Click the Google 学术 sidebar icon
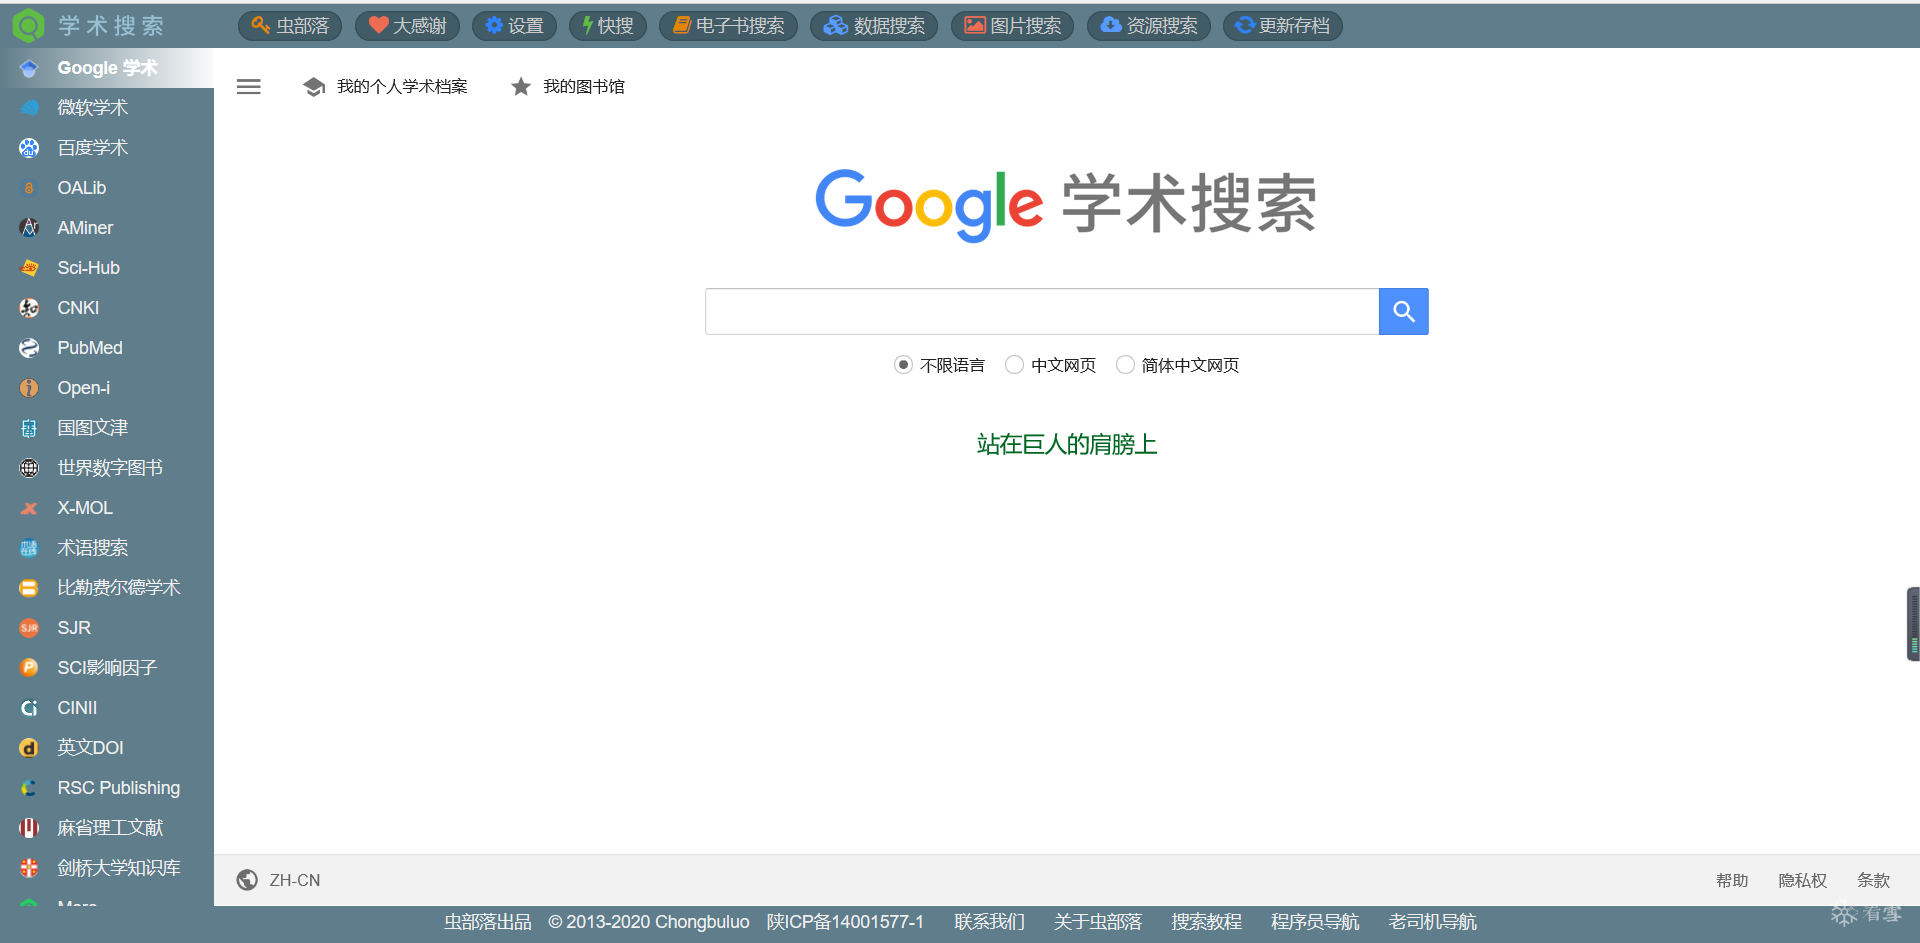The width and height of the screenshot is (1920, 943). coord(29,68)
